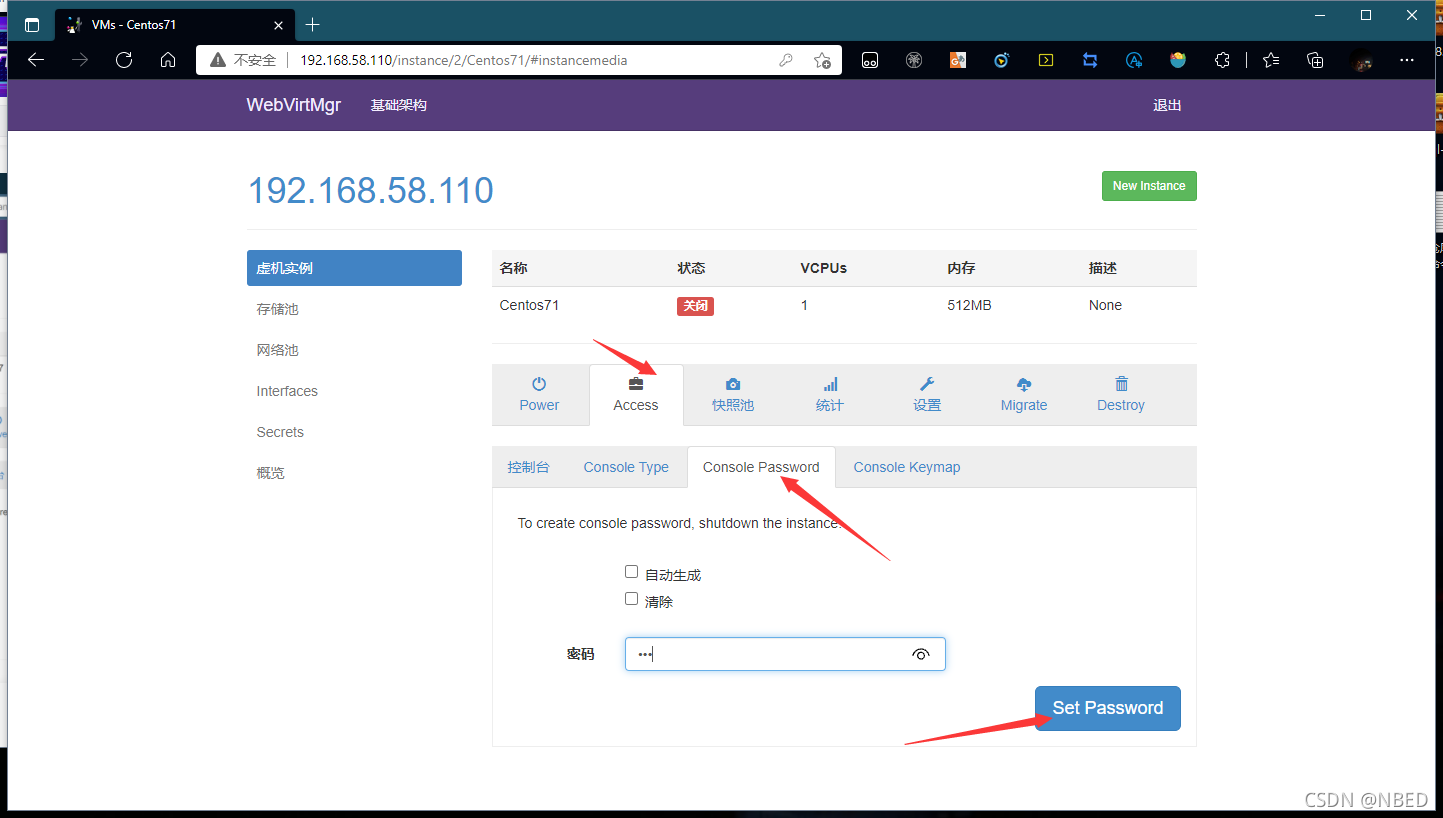Click the browser Back arrow
The width and height of the screenshot is (1443, 818).
[x=36, y=60]
